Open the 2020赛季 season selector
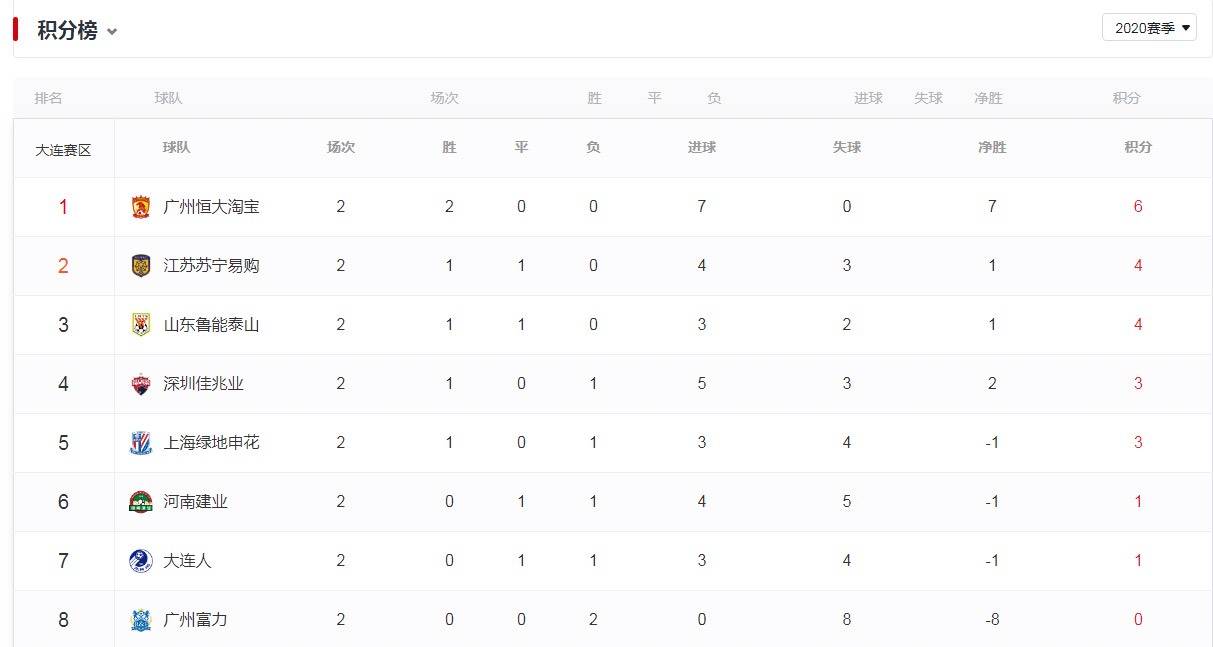The height and width of the screenshot is (647, 1213). (x=1148, y=27)
